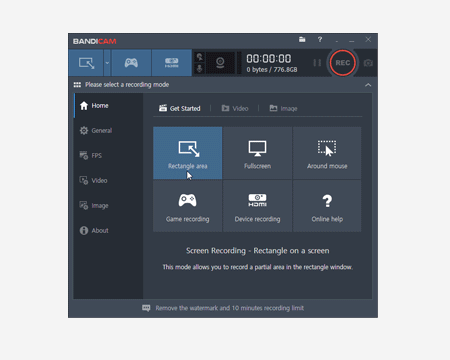Screen dimensions: 450x360
Task: Click 'Screen Recording - Rectangle on a screen' heading
Action: coord(257,251)
